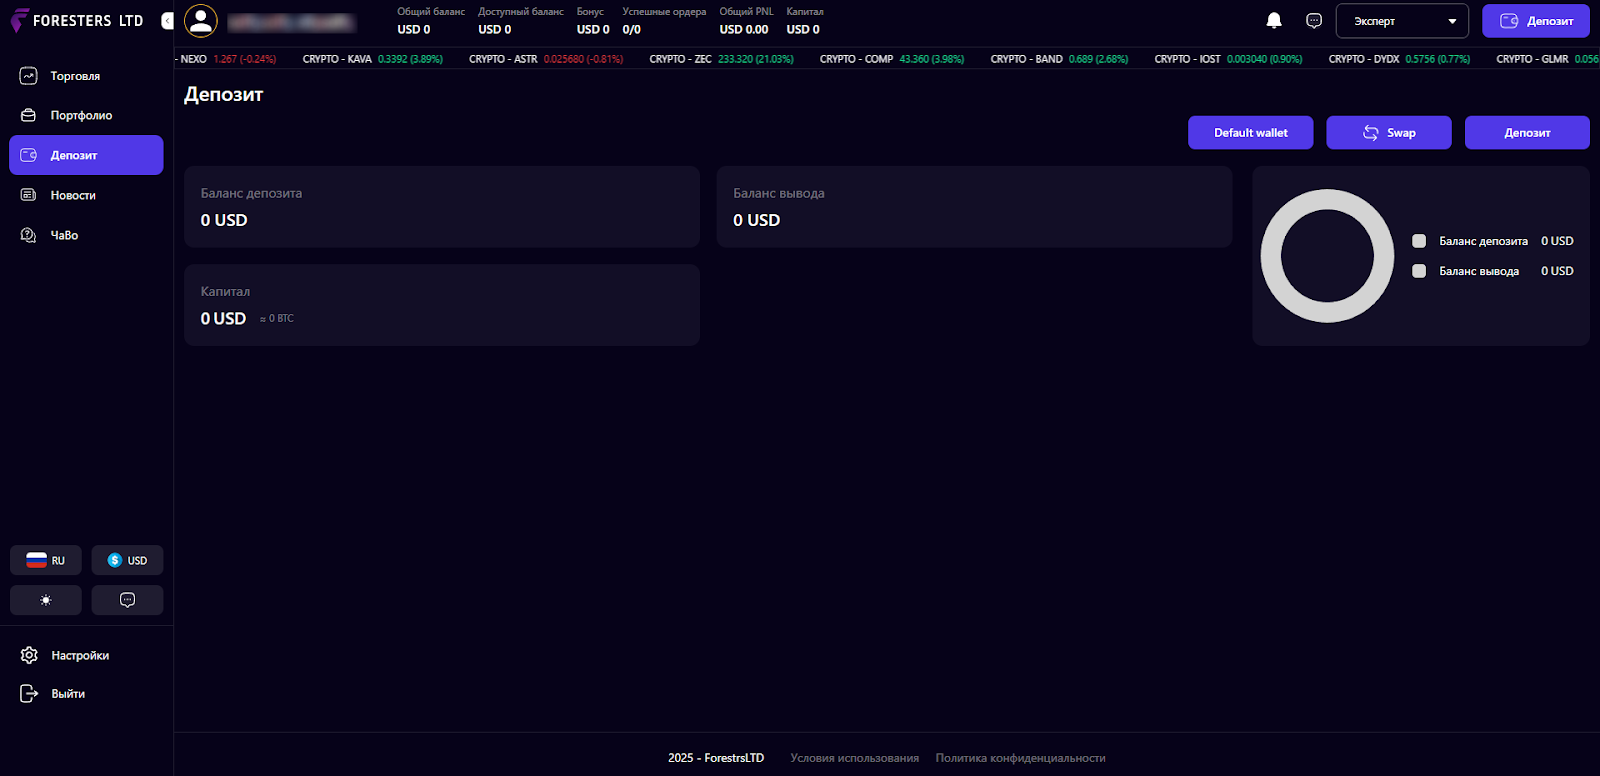Toggle Баланс депозита legend checkbox
Screen dimensions: 1600x776
1419,241
